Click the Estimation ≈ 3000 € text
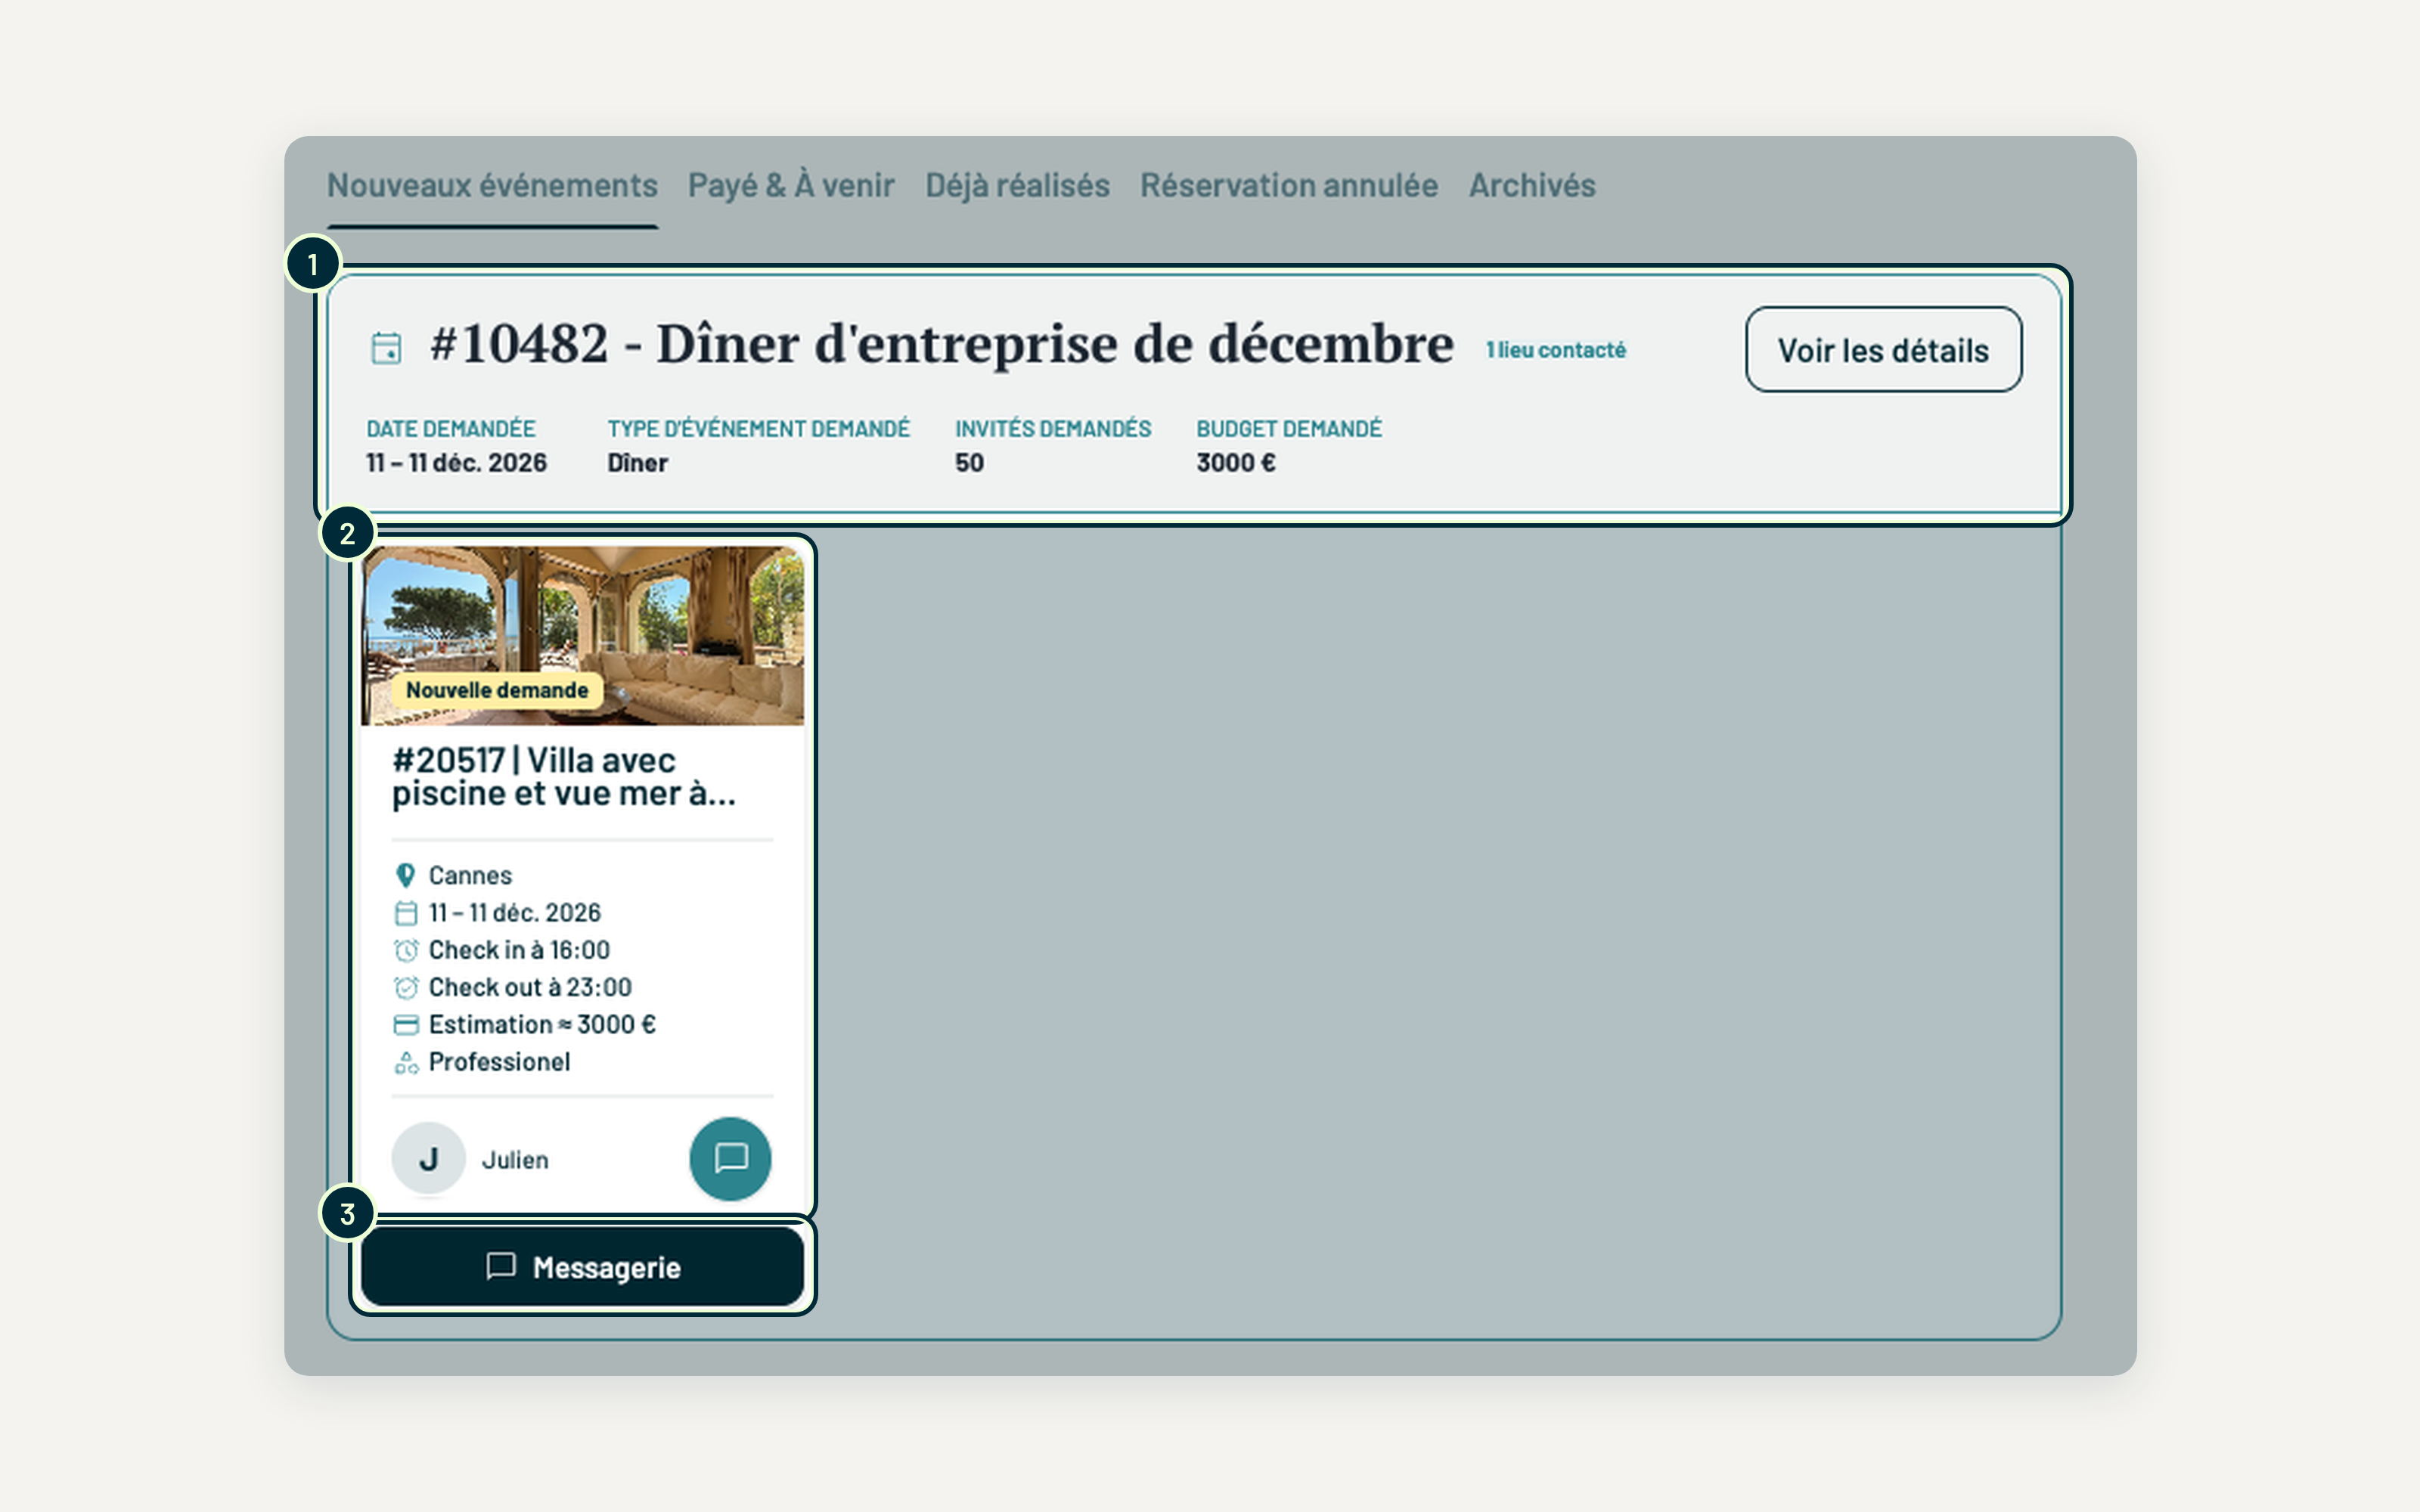Image resolution: width=2420 pixels, height=1512 pixels. click(x=542, y=1025)
